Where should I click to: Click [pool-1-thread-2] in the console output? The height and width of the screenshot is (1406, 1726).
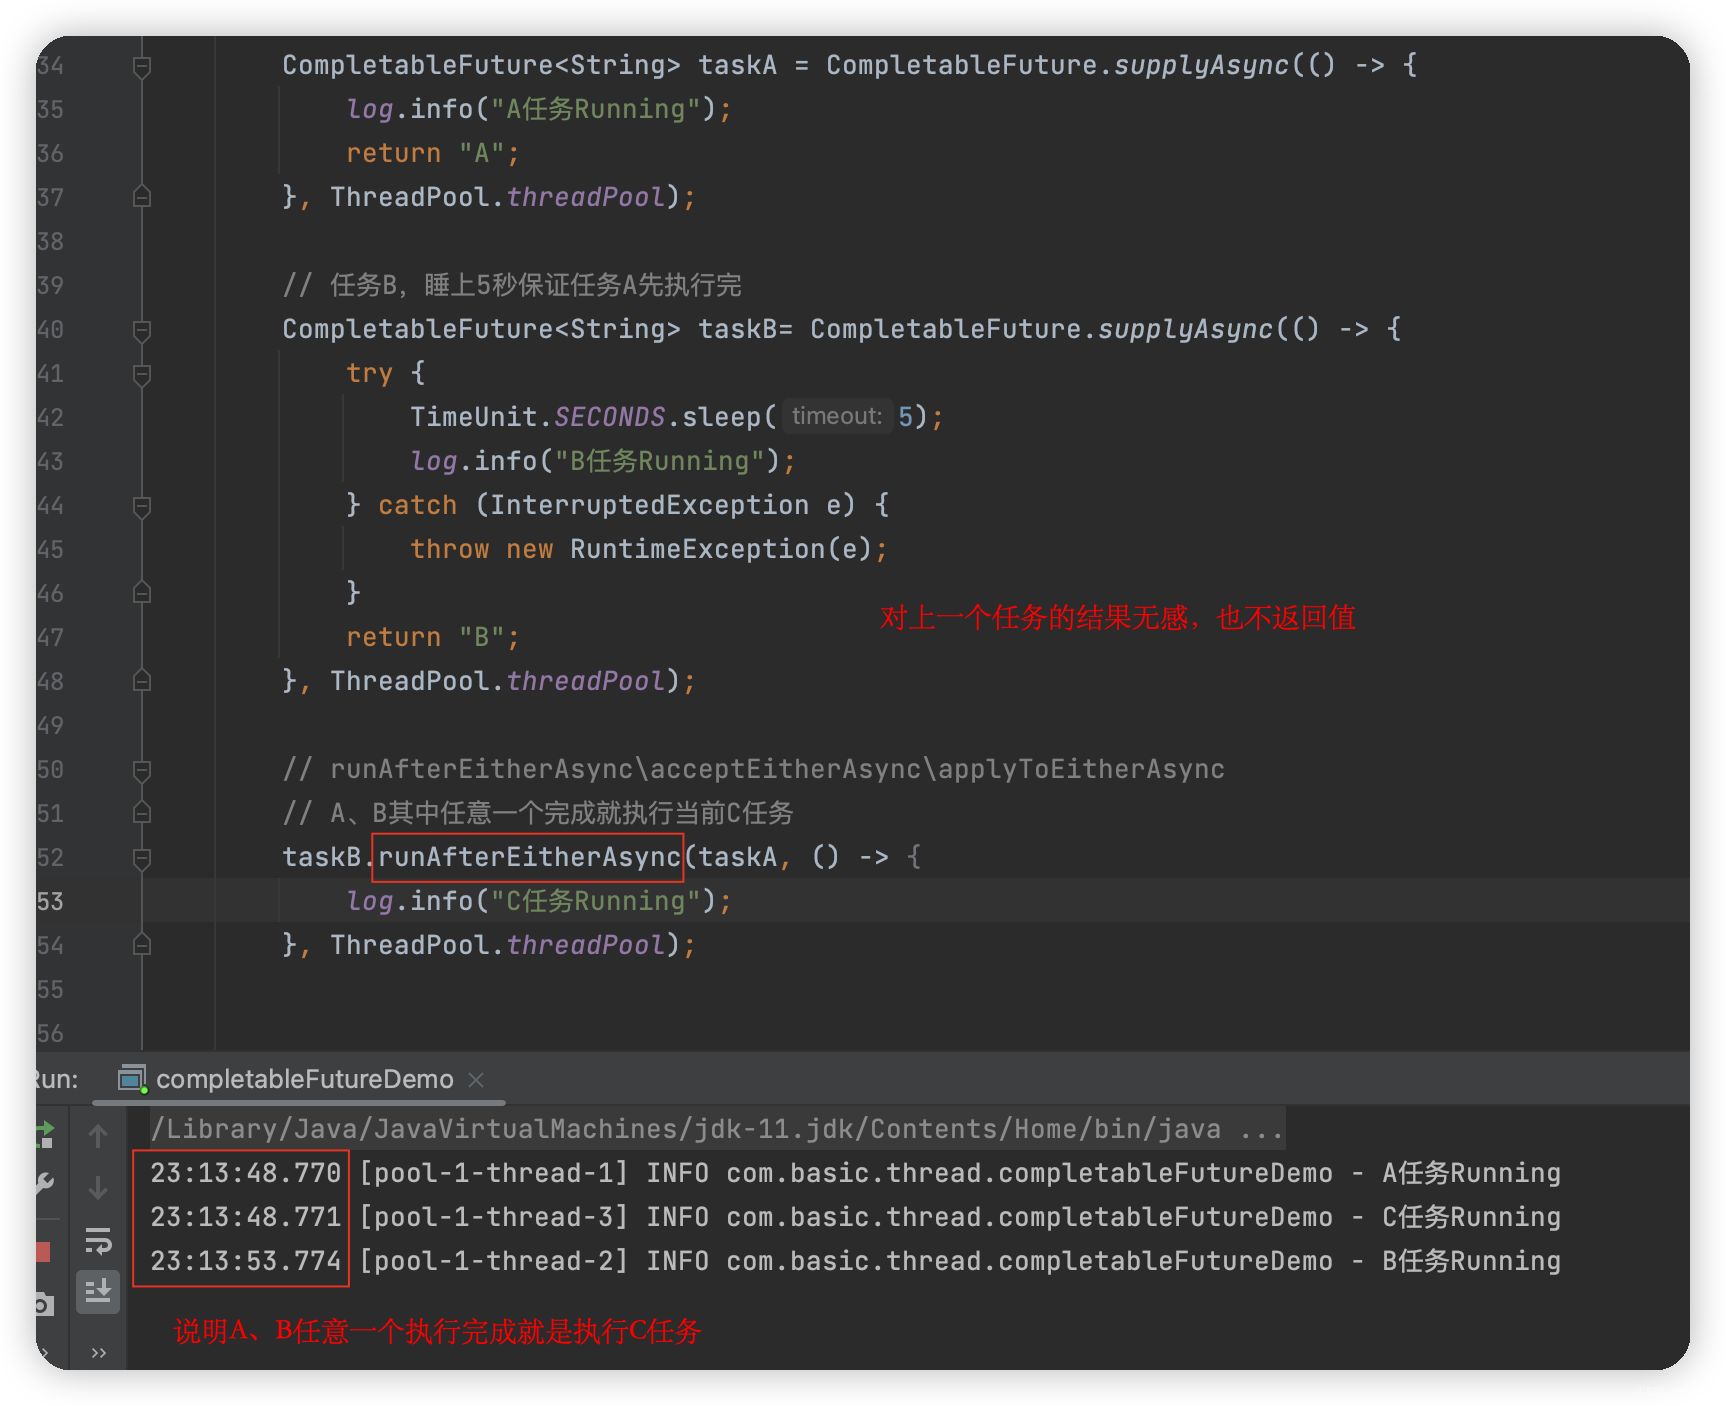coord(494,1261)
